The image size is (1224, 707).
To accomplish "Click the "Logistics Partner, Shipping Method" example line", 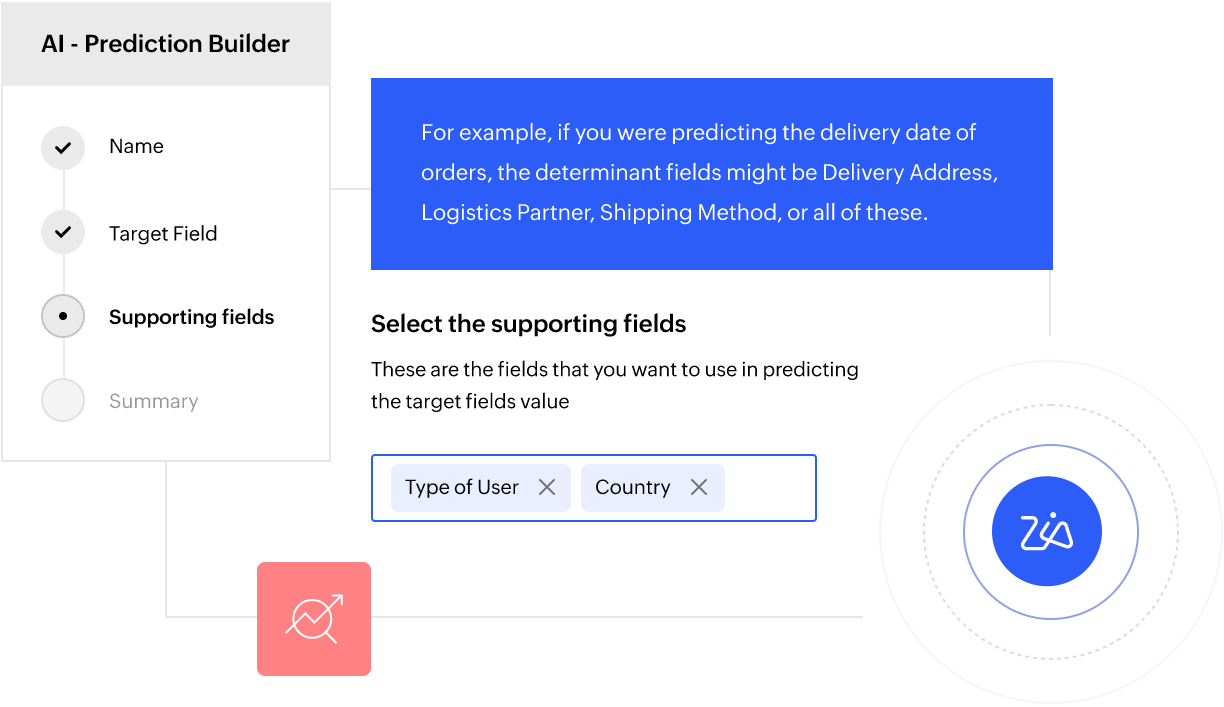I will coord(674,213).
